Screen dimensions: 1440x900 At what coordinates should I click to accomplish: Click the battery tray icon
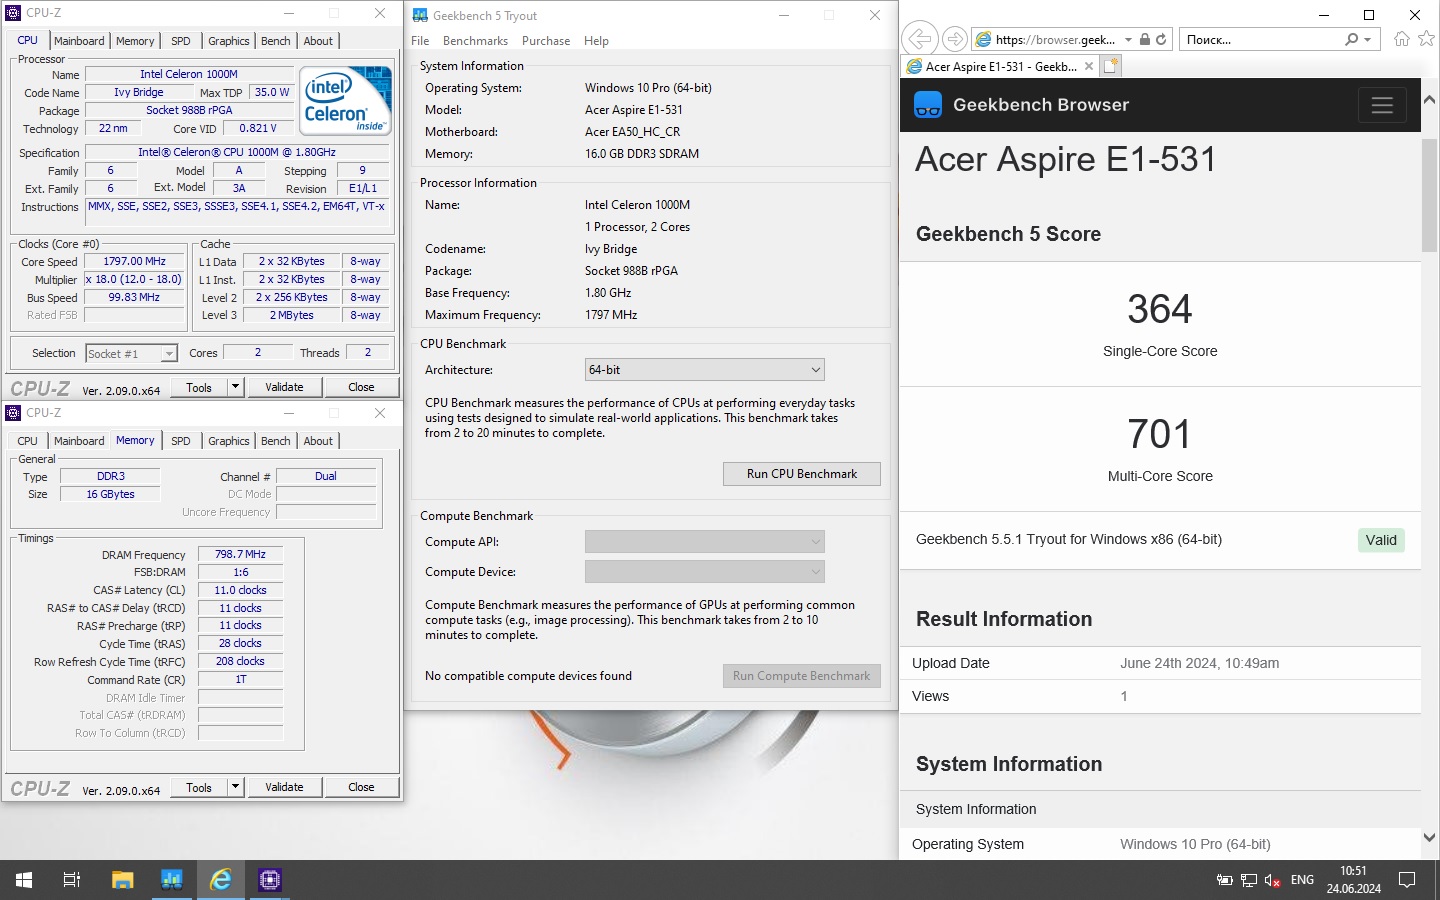tap(1224, 880)
